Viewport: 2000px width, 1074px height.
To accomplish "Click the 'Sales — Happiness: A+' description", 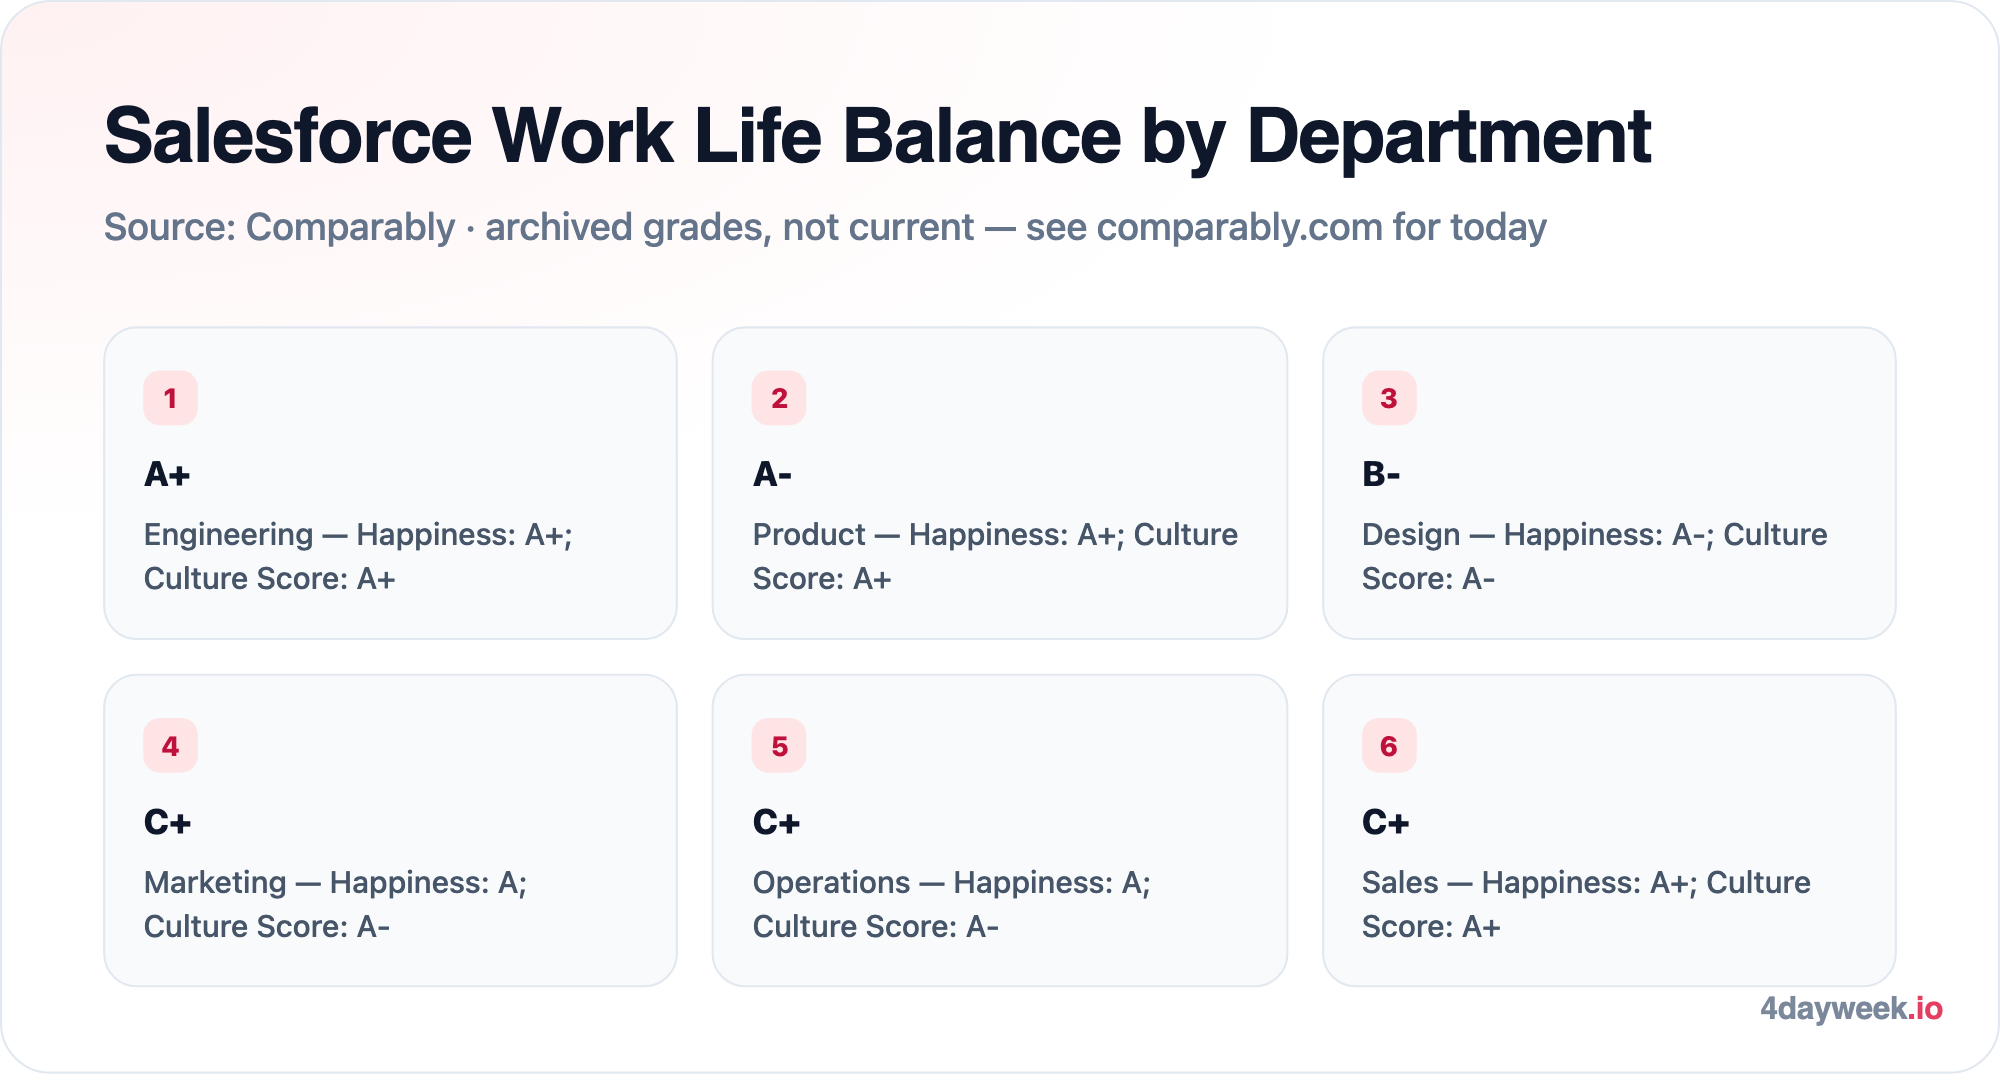I will coord(1586,904).
